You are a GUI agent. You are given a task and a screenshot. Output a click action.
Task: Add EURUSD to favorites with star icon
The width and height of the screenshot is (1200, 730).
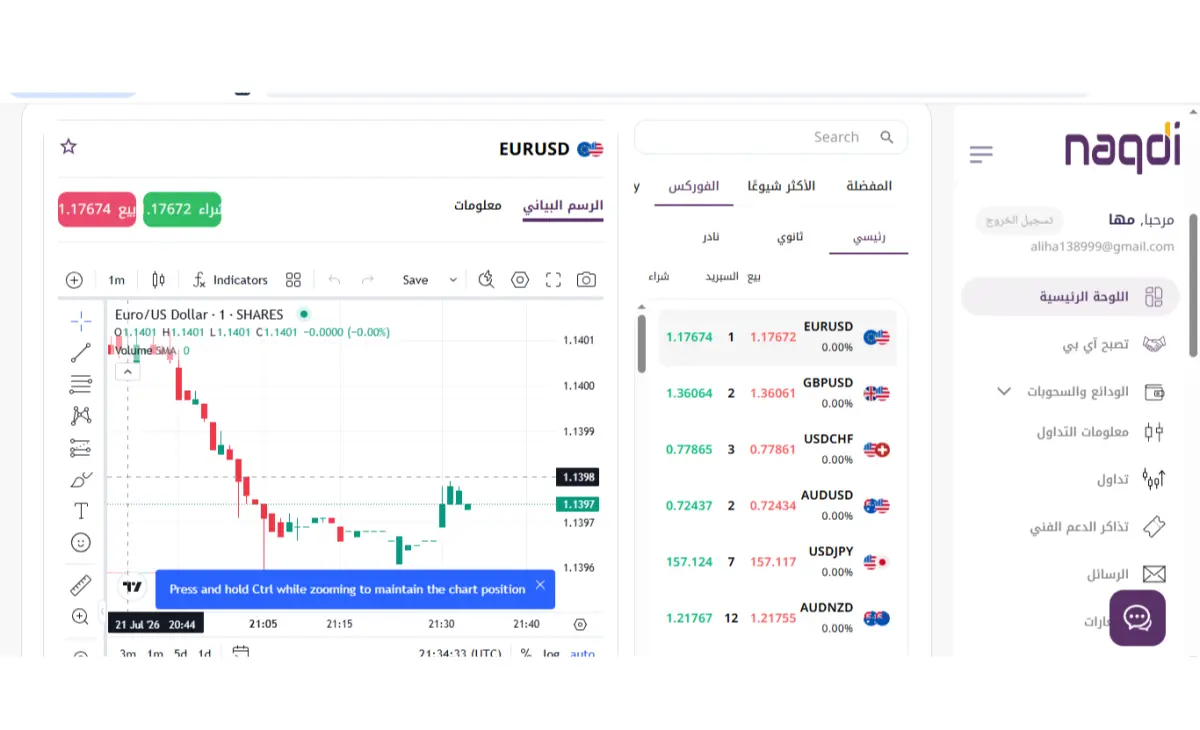[x=69, y=147]
